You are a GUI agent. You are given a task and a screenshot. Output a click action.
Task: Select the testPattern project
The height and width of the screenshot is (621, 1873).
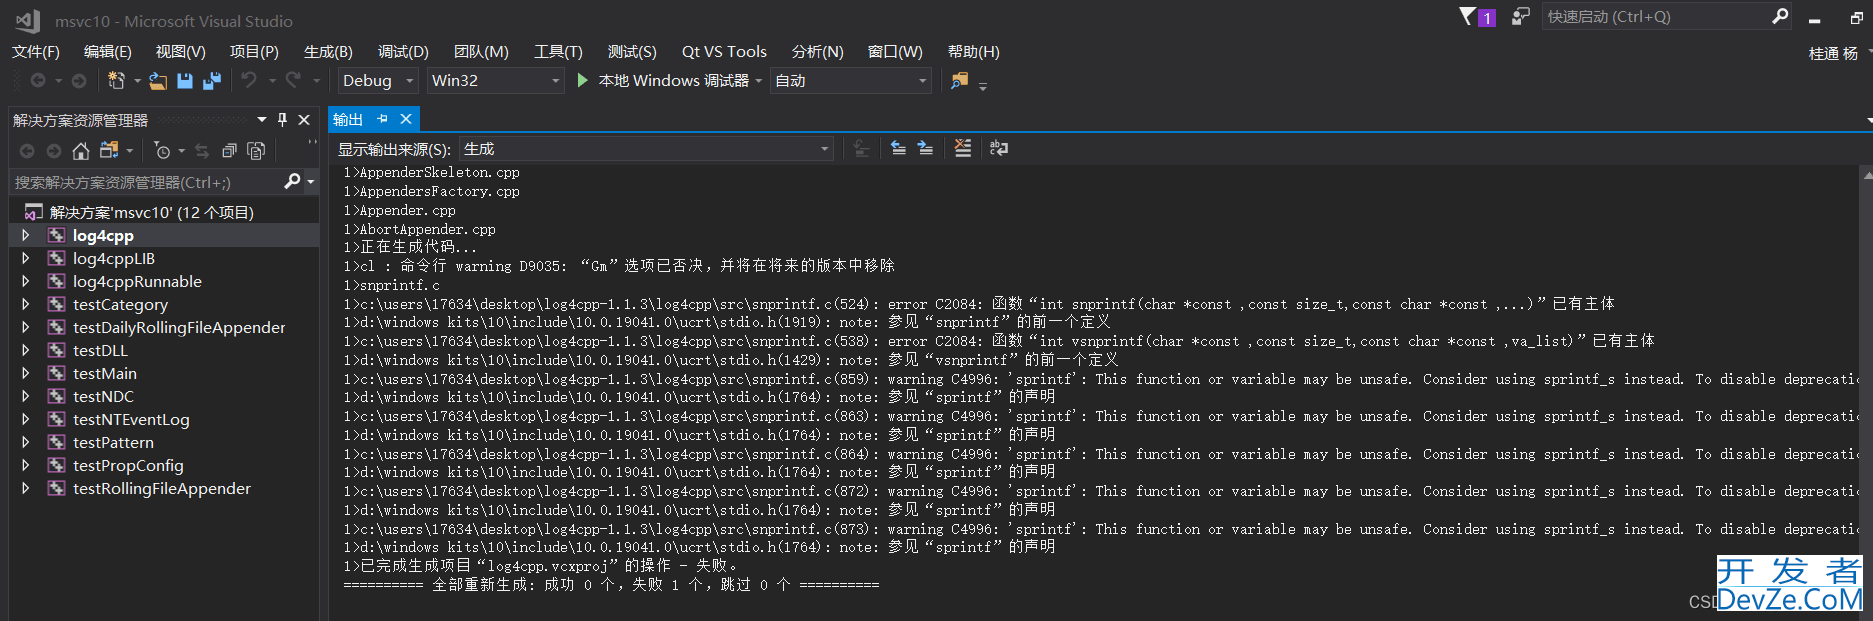pos(113,442)
